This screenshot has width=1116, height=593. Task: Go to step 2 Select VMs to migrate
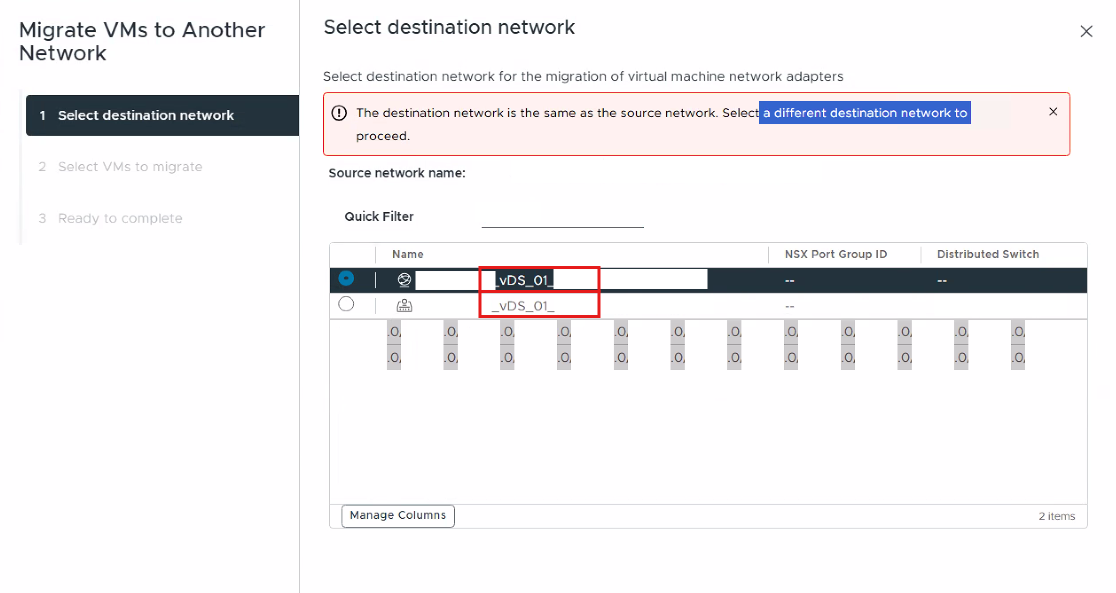click(x=130, y=167)
